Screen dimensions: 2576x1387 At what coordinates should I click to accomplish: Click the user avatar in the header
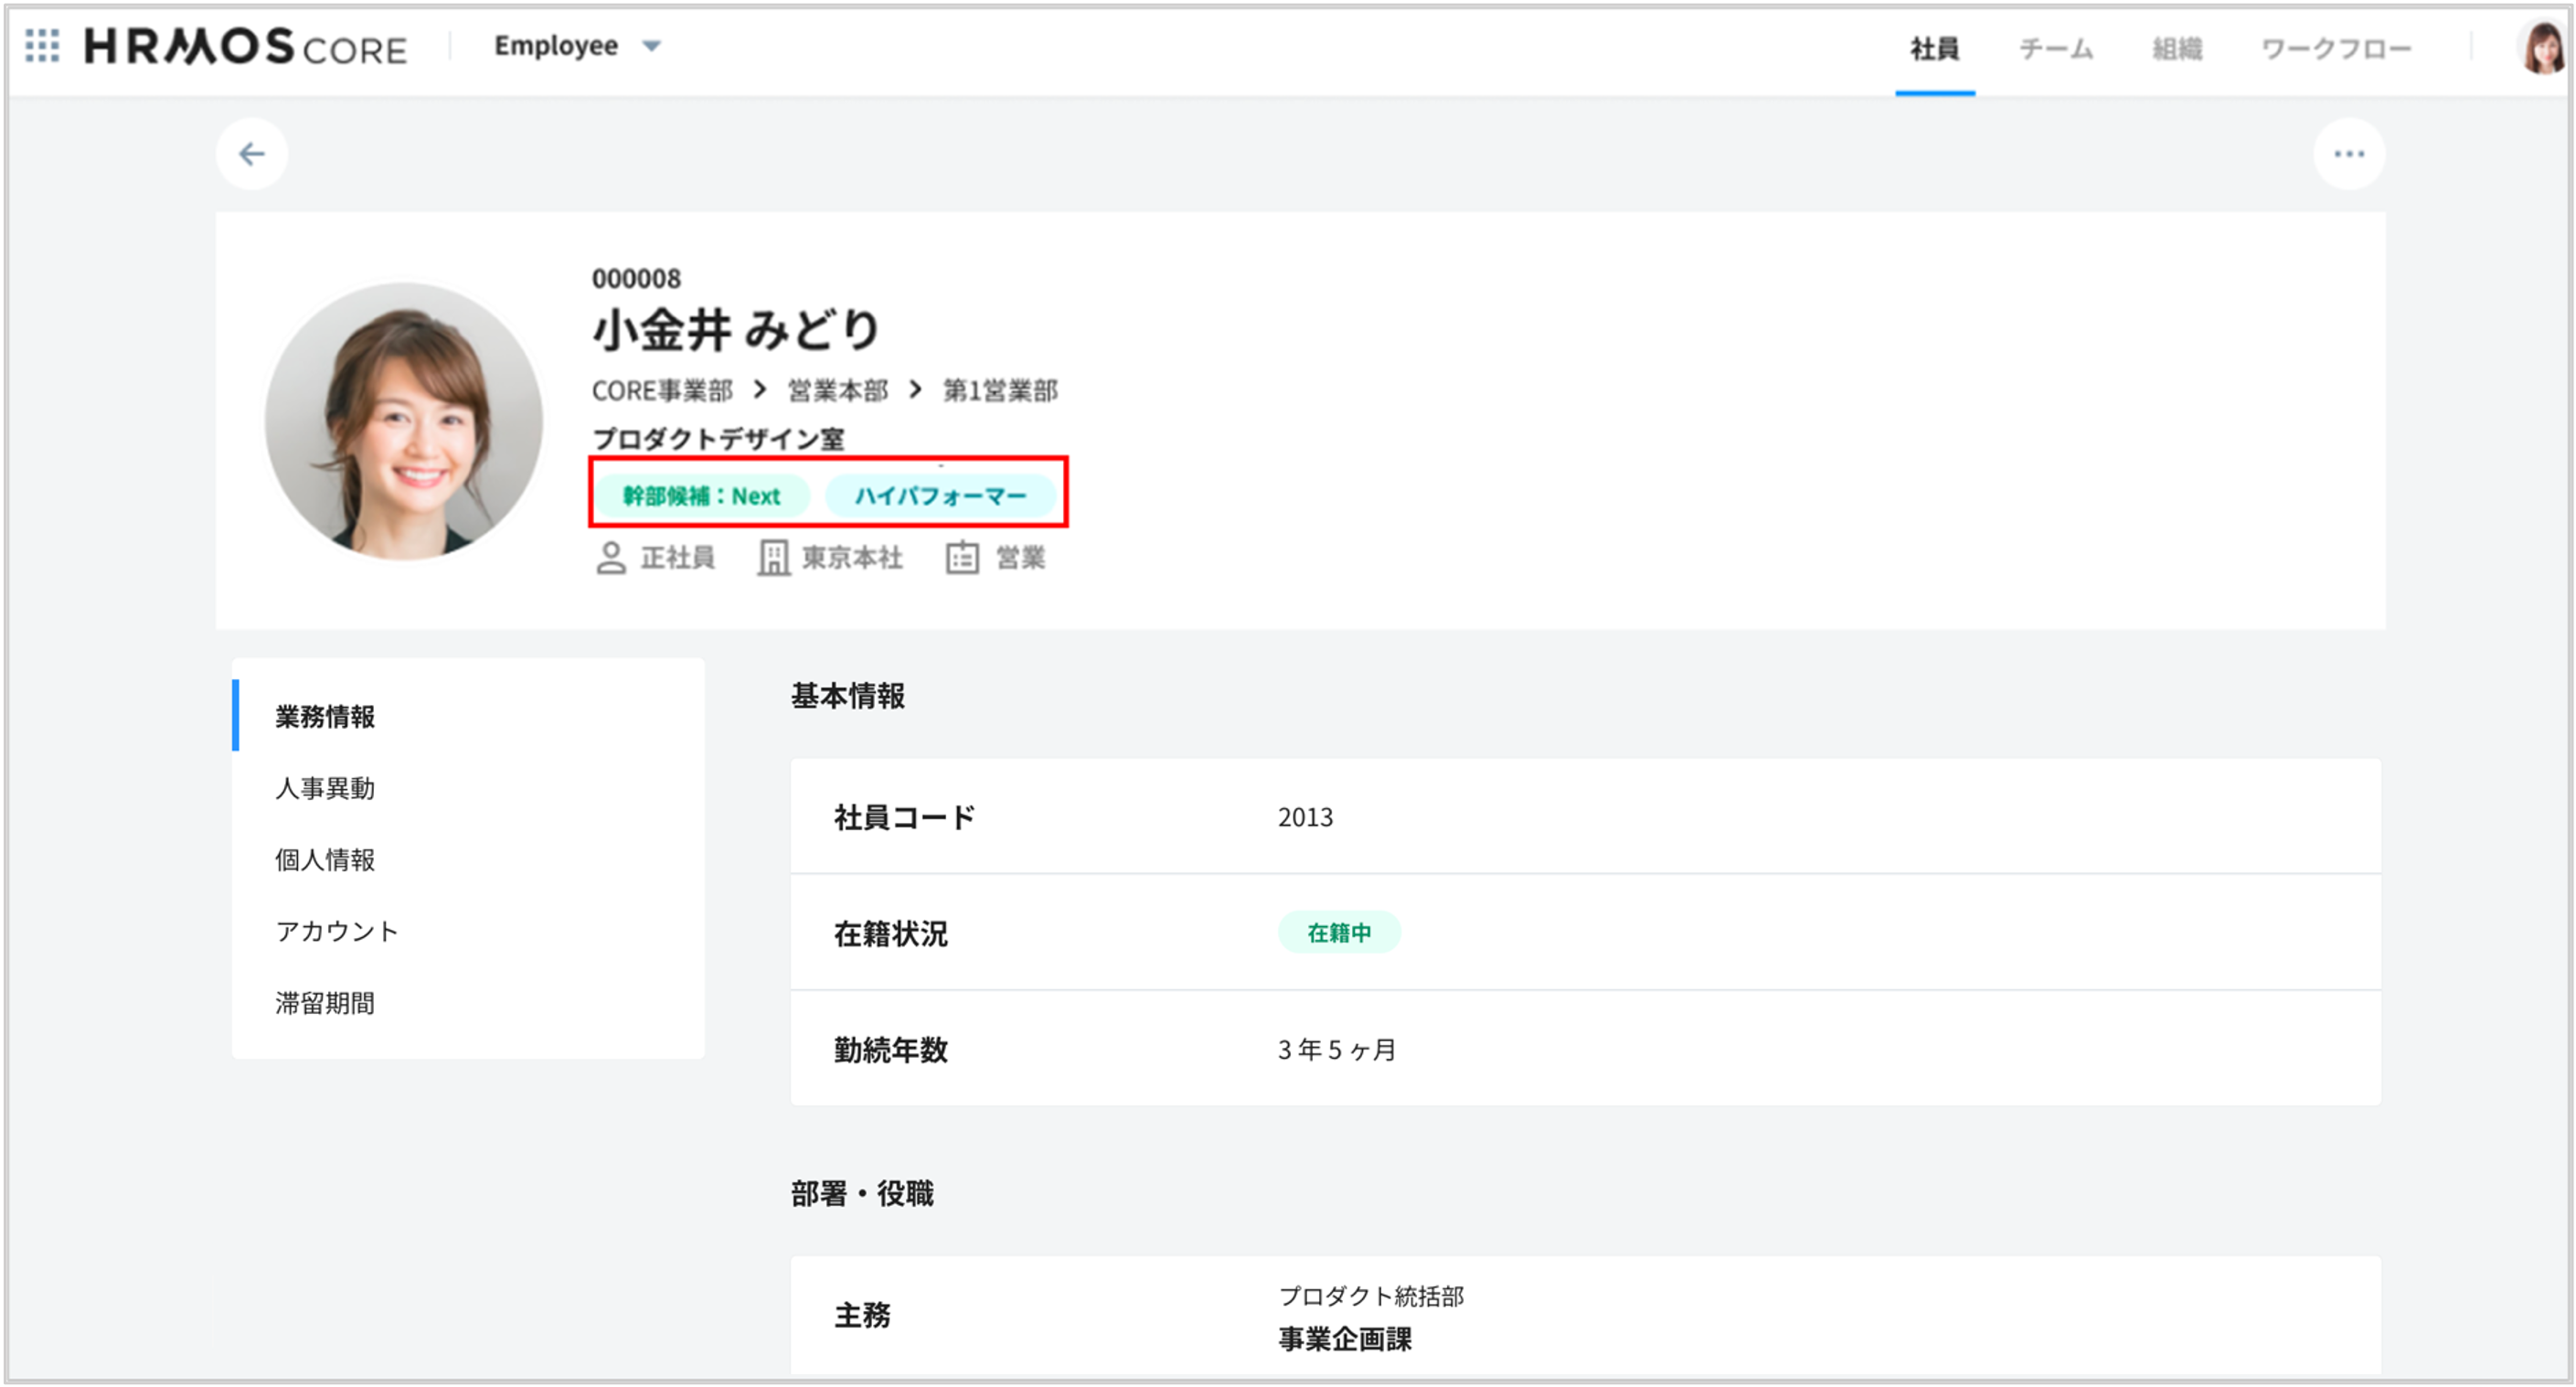(2541, 48)
